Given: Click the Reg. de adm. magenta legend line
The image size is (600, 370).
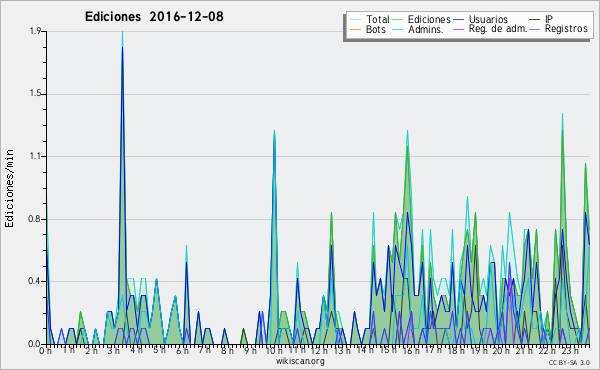Looking at the screenshot, I should pos(458,29).
